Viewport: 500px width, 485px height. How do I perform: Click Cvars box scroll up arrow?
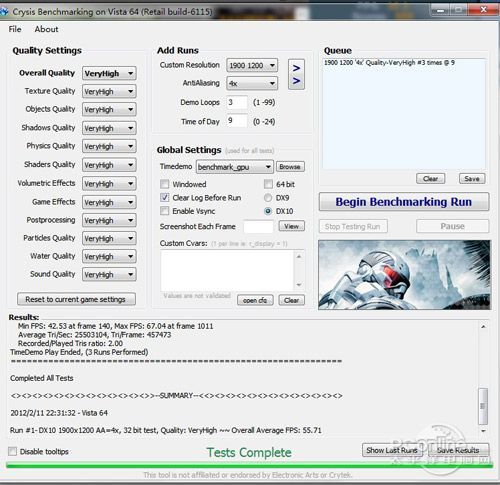299,256
